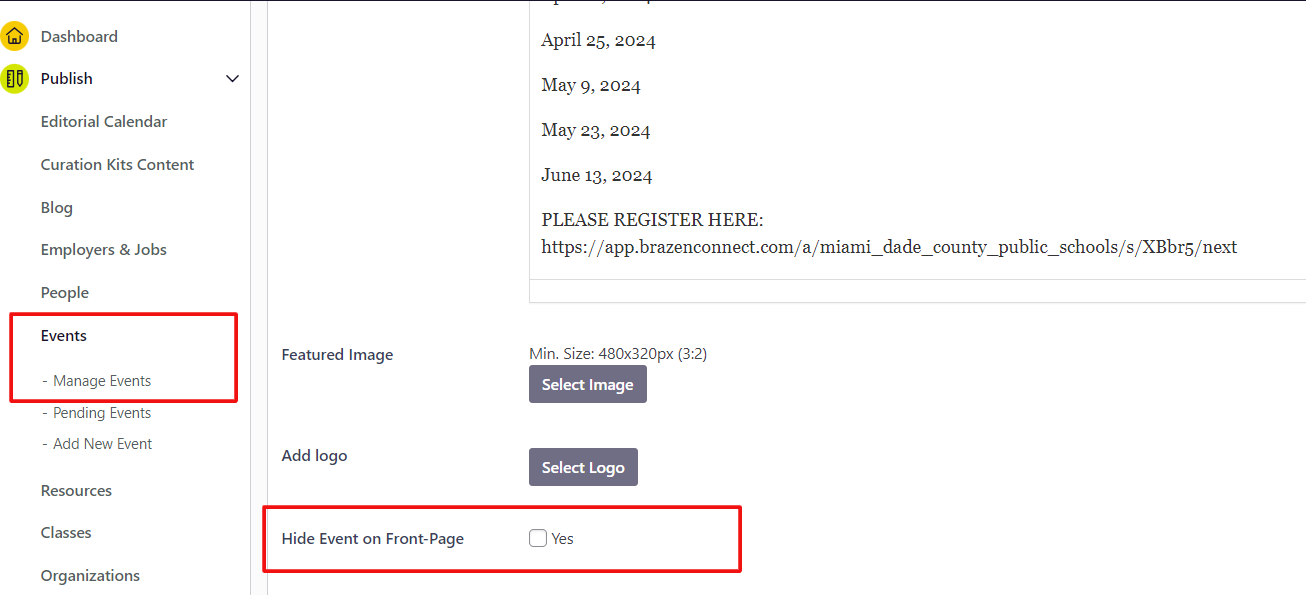Open the Classes section
Viewport: 1306px width, 595px height.
(x=66, y=533)
